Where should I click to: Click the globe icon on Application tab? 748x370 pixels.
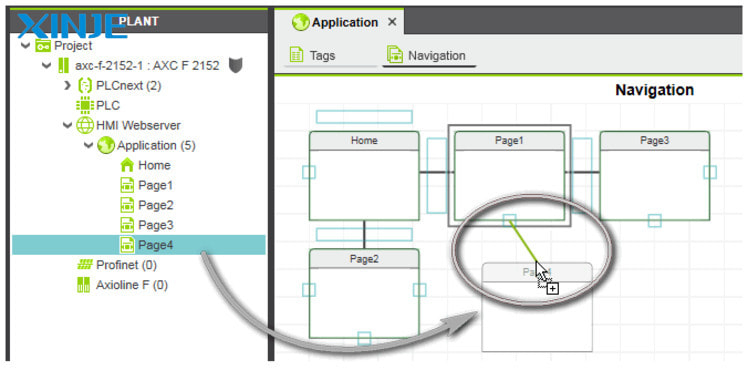pyautogui.click(x=301, y=22)
